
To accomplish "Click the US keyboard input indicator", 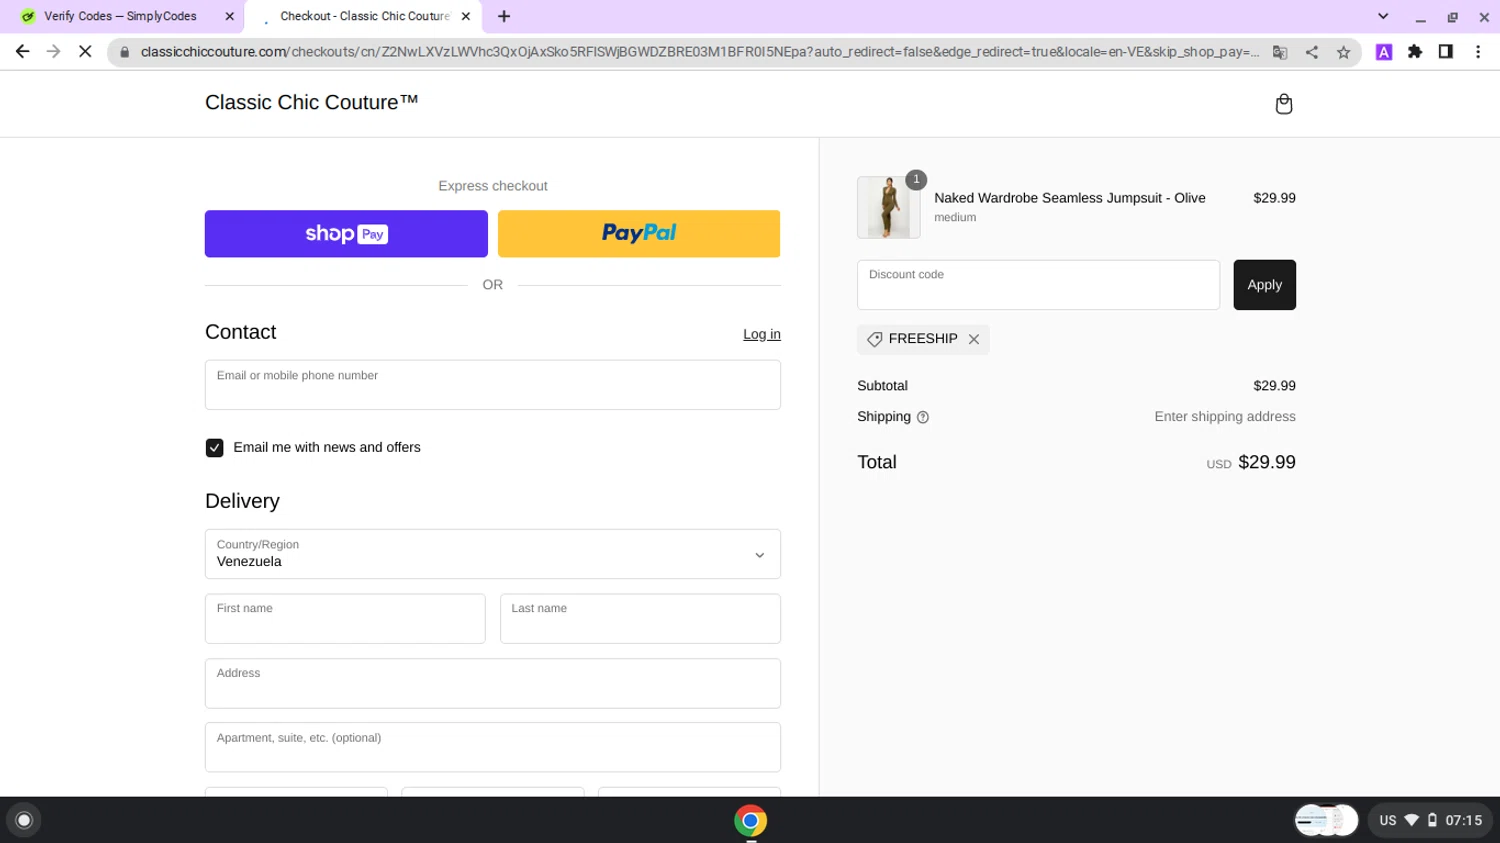I will pos(1387,820).
